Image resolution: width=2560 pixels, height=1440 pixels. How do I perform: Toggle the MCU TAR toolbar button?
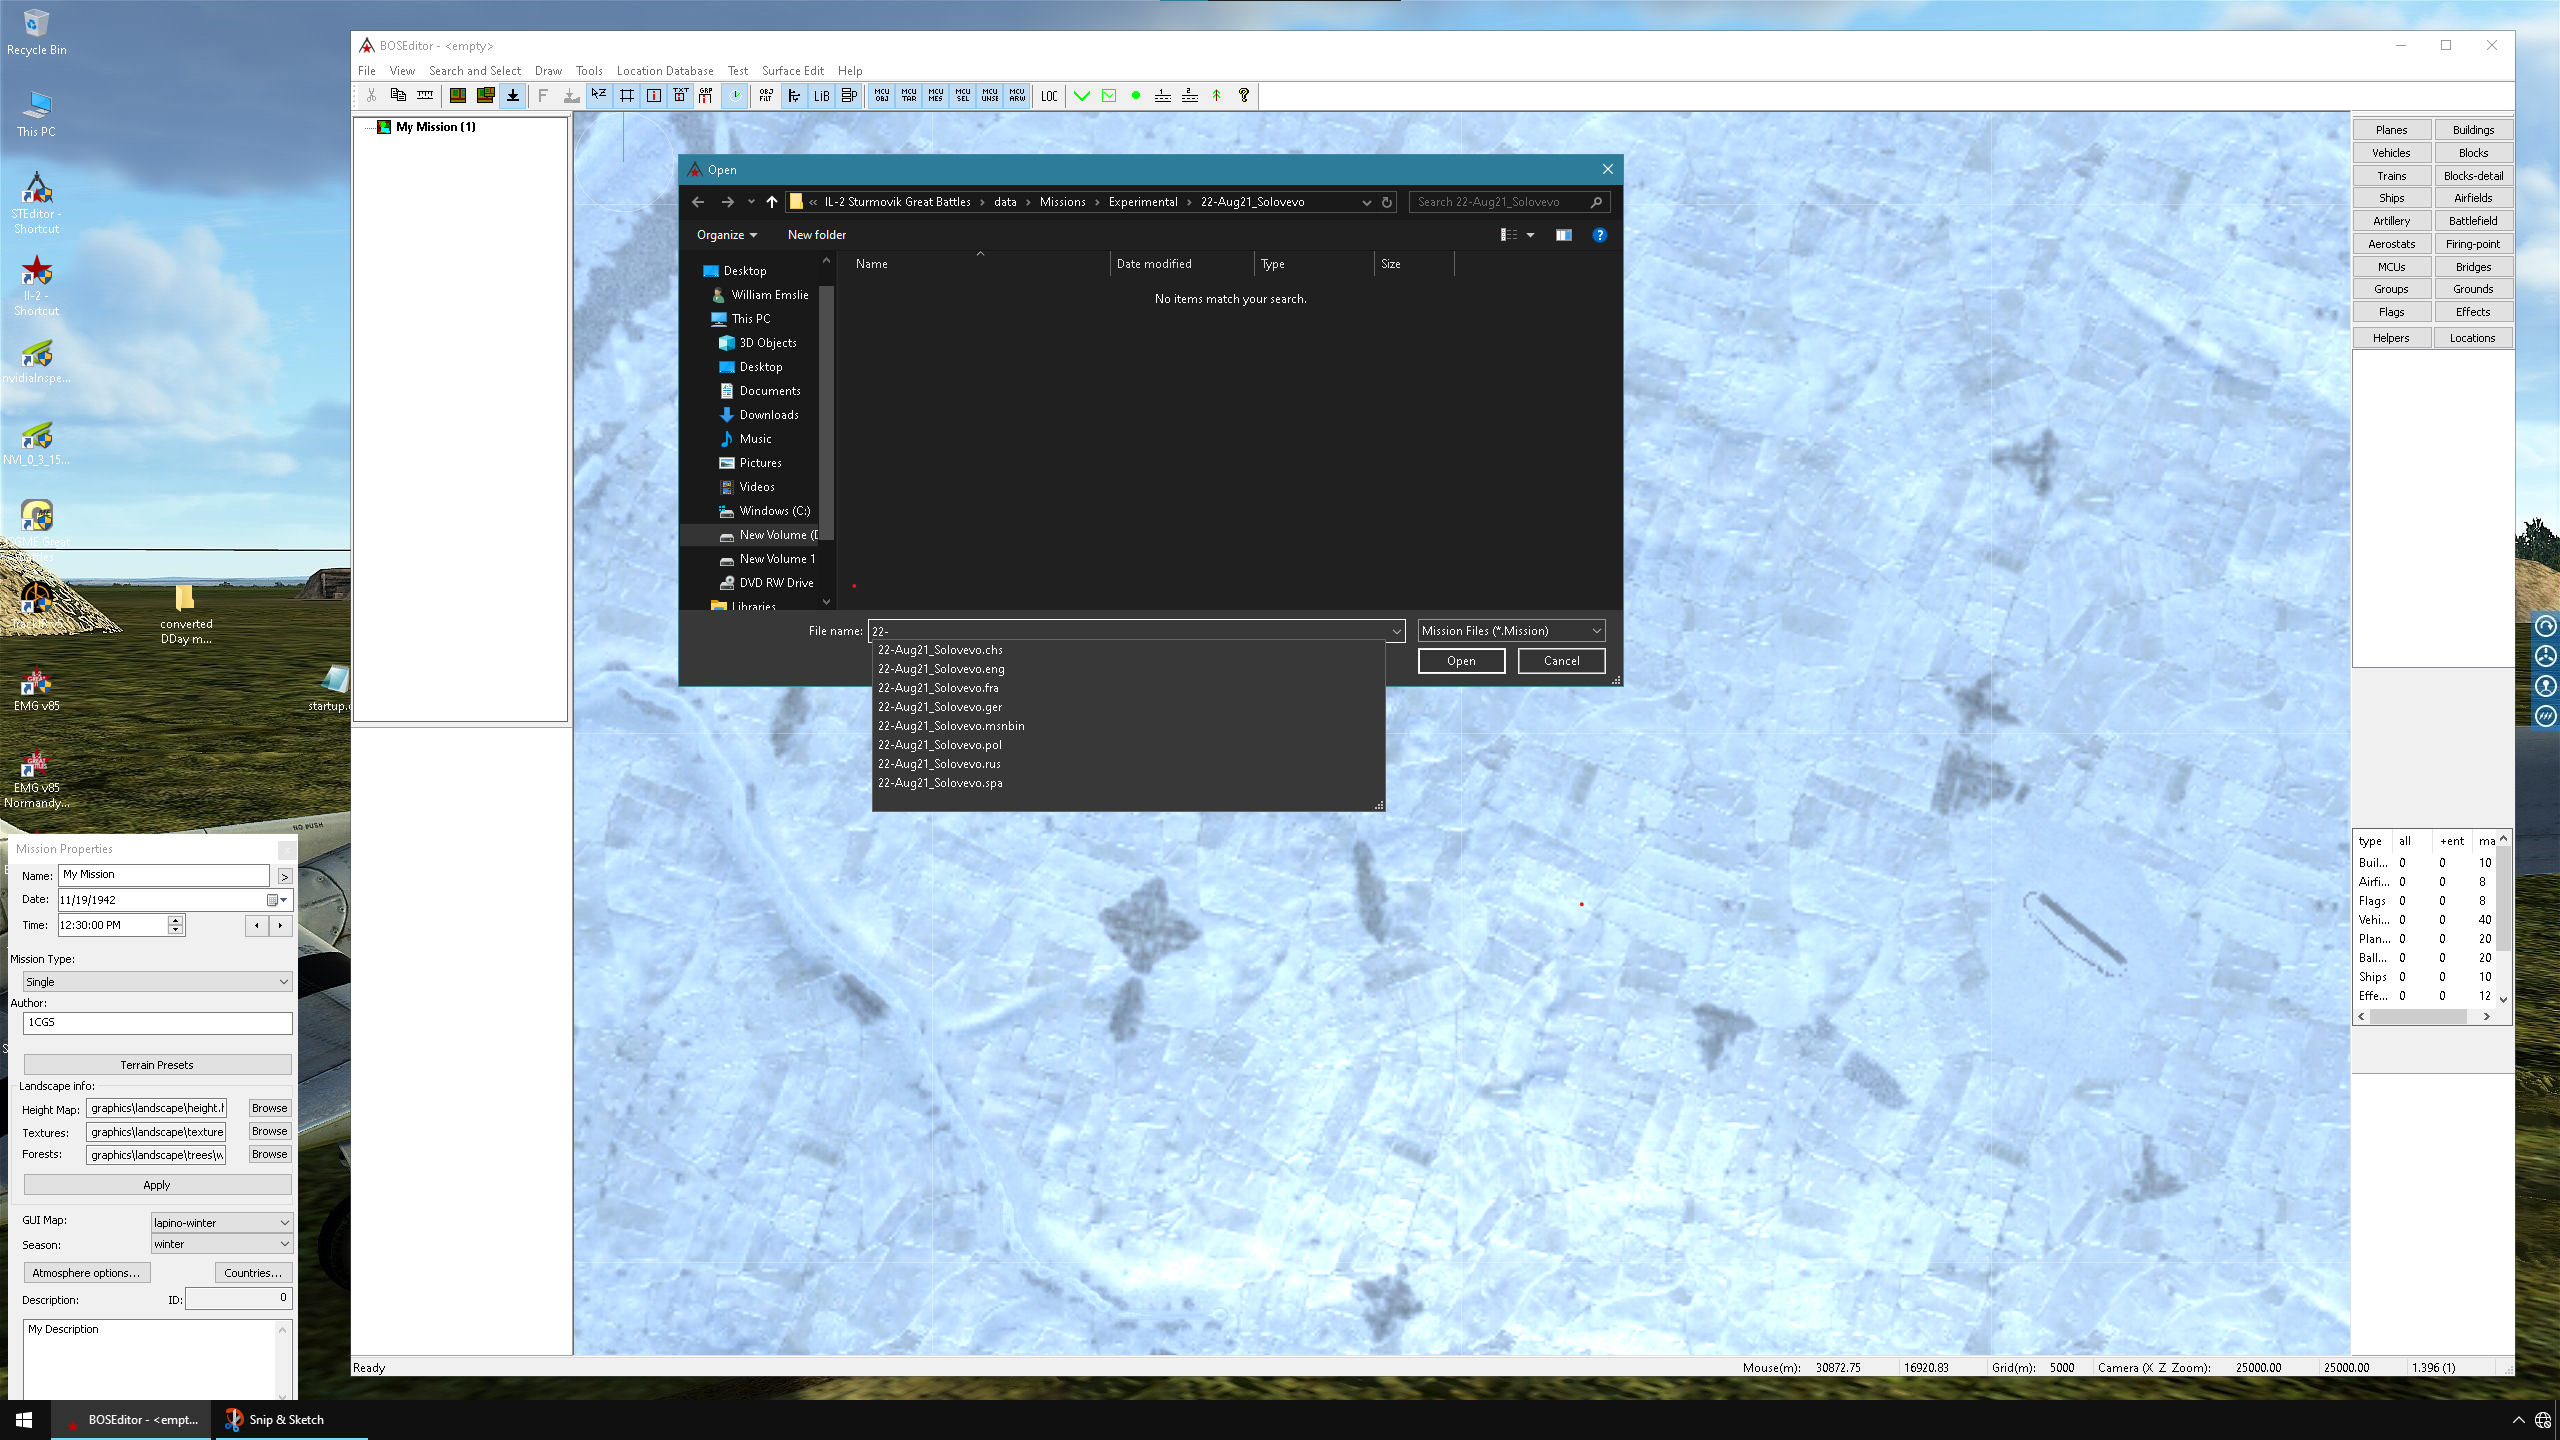[908, 96]
